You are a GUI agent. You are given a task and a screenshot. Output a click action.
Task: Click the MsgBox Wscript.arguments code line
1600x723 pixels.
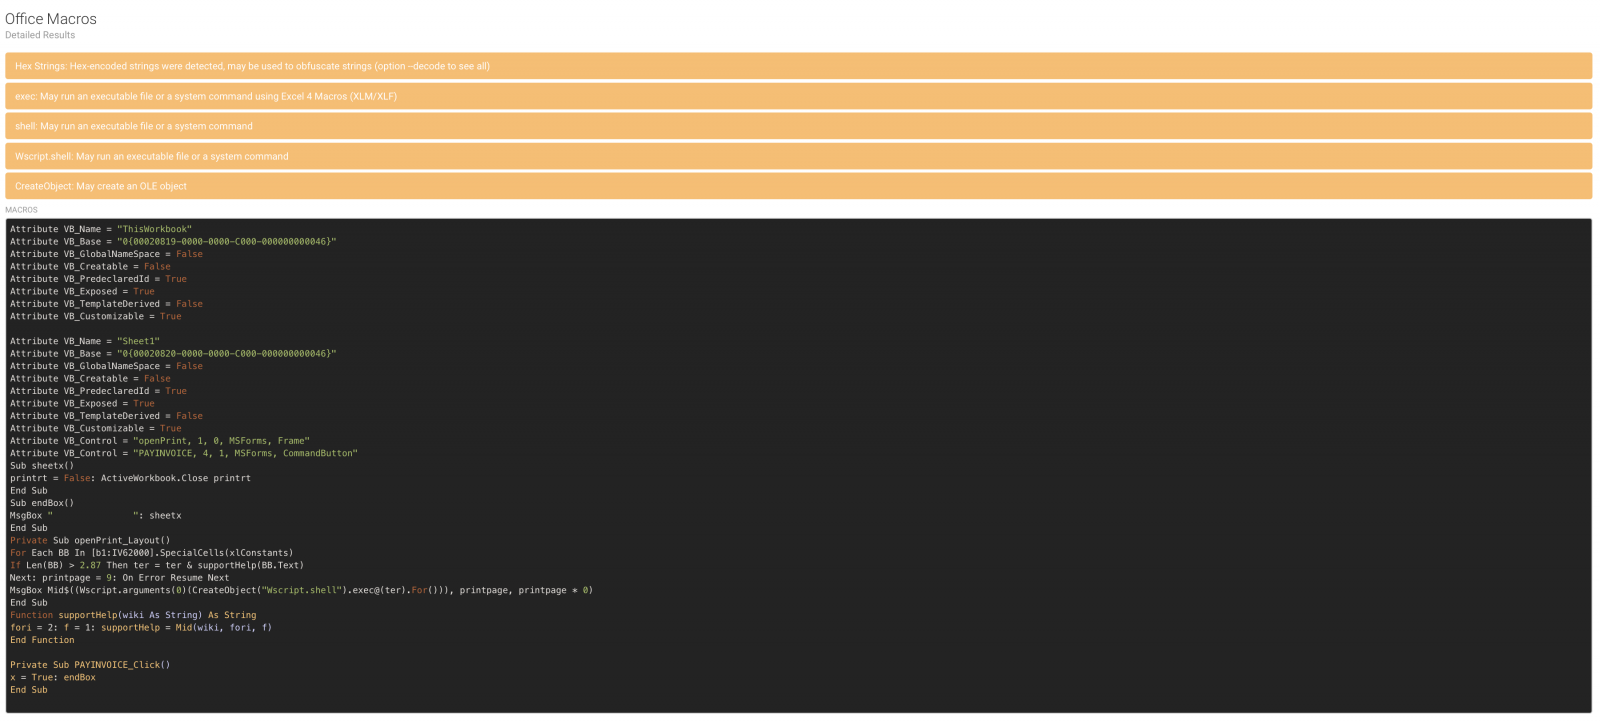[300, 590]
